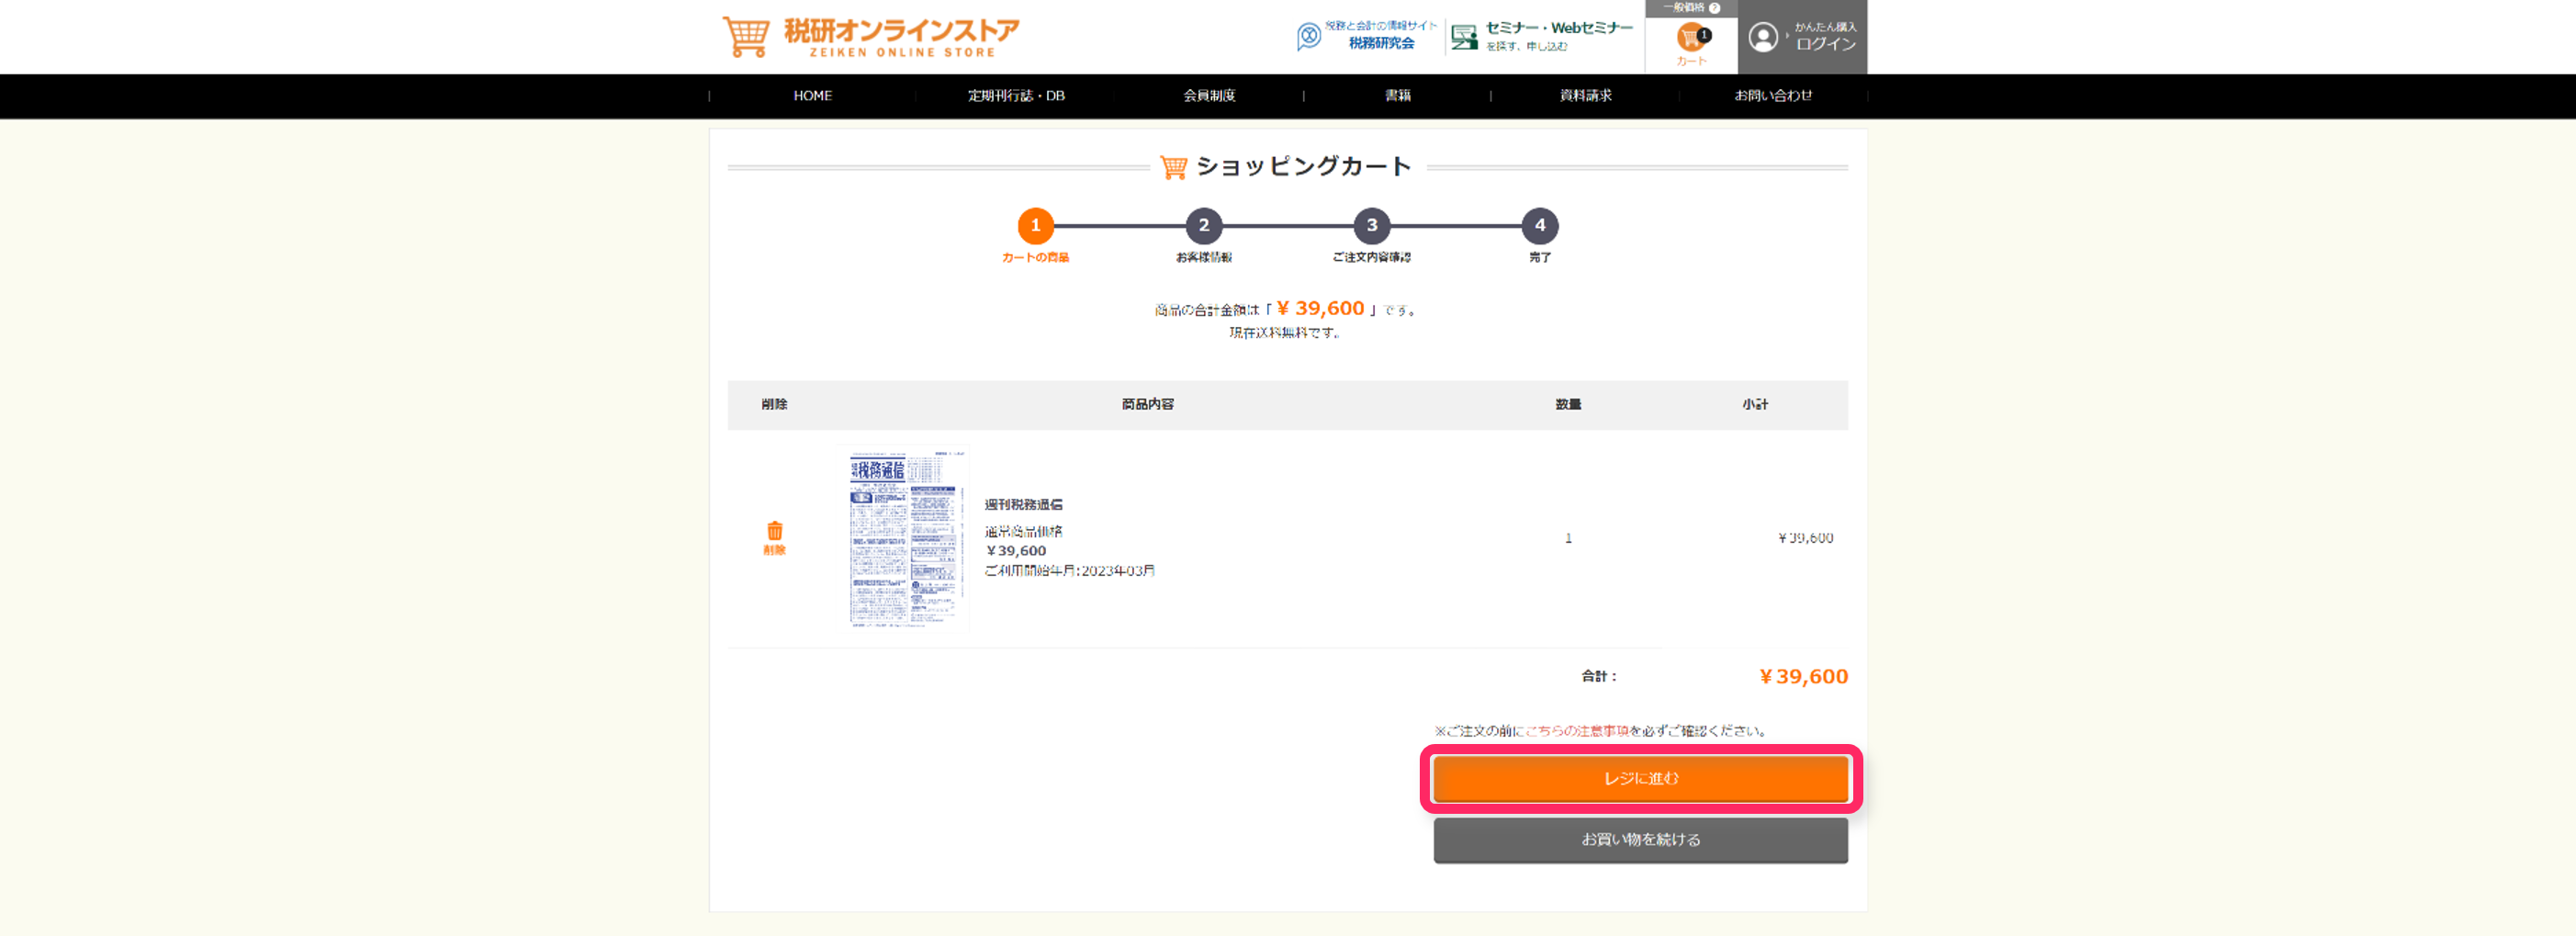The width and height of the screenshot is (2576, 936).
Task: Proceed with レジに進む button
Action: click(1641, 778)
